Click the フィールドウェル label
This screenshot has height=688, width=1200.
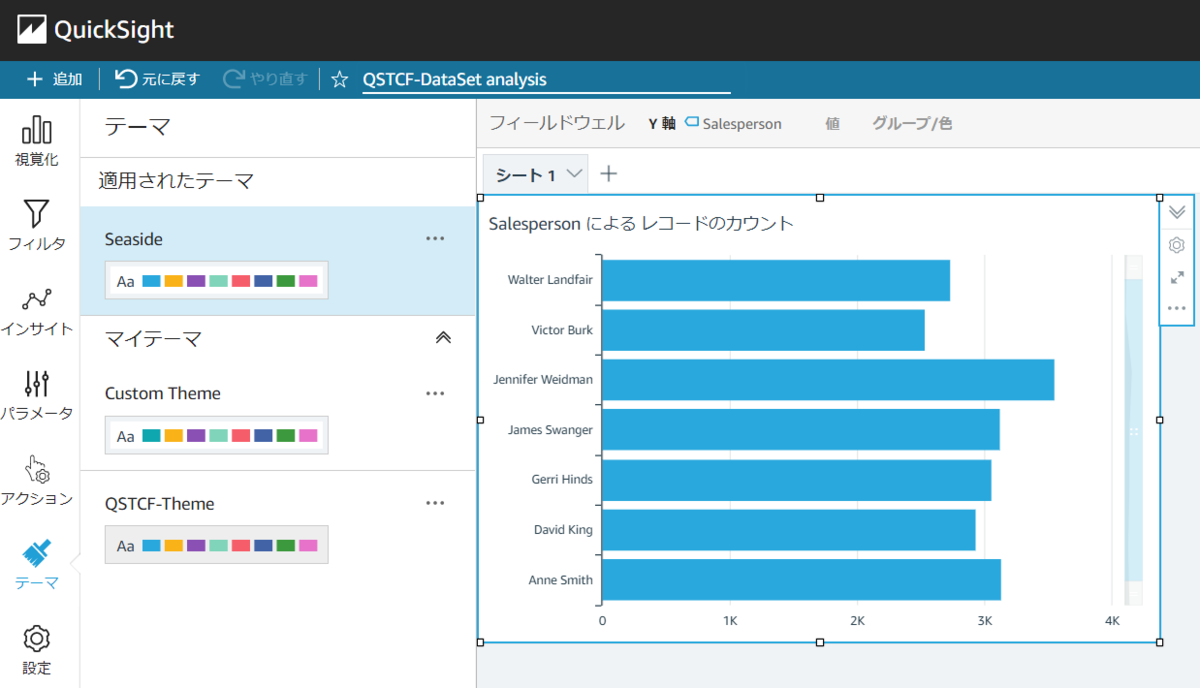tap(556, 123)
